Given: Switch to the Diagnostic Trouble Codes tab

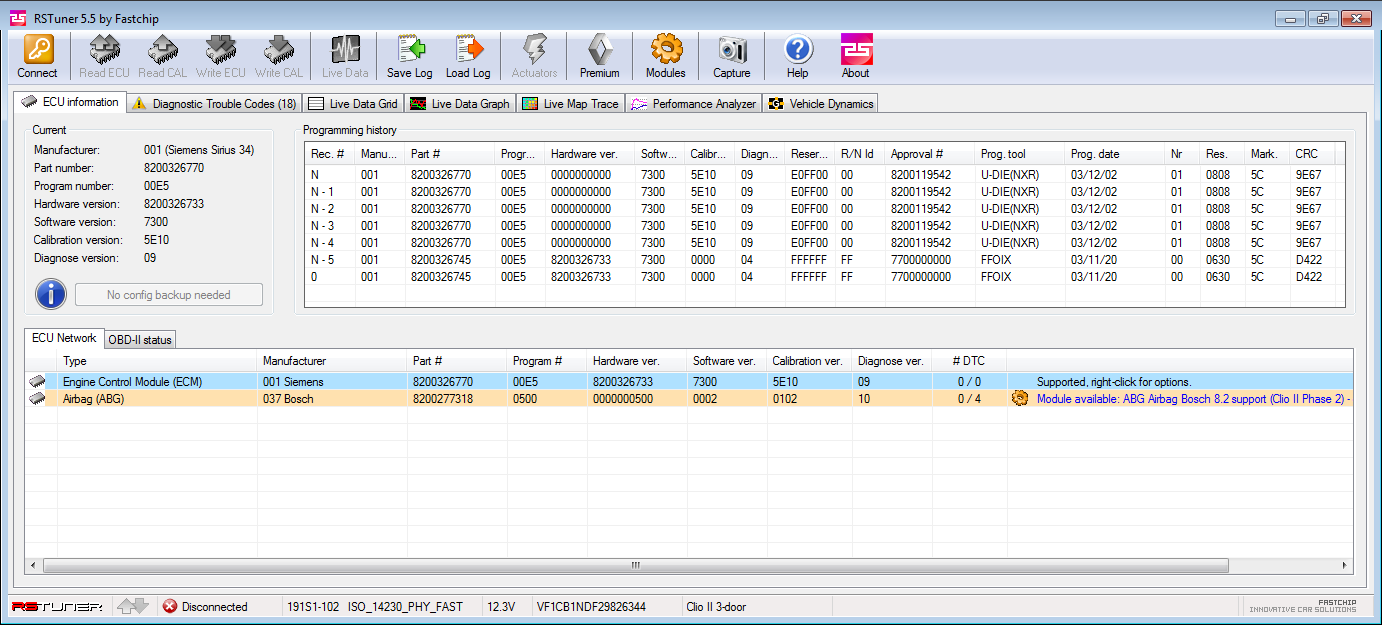Looking at the screenshot, I should 213,102.
